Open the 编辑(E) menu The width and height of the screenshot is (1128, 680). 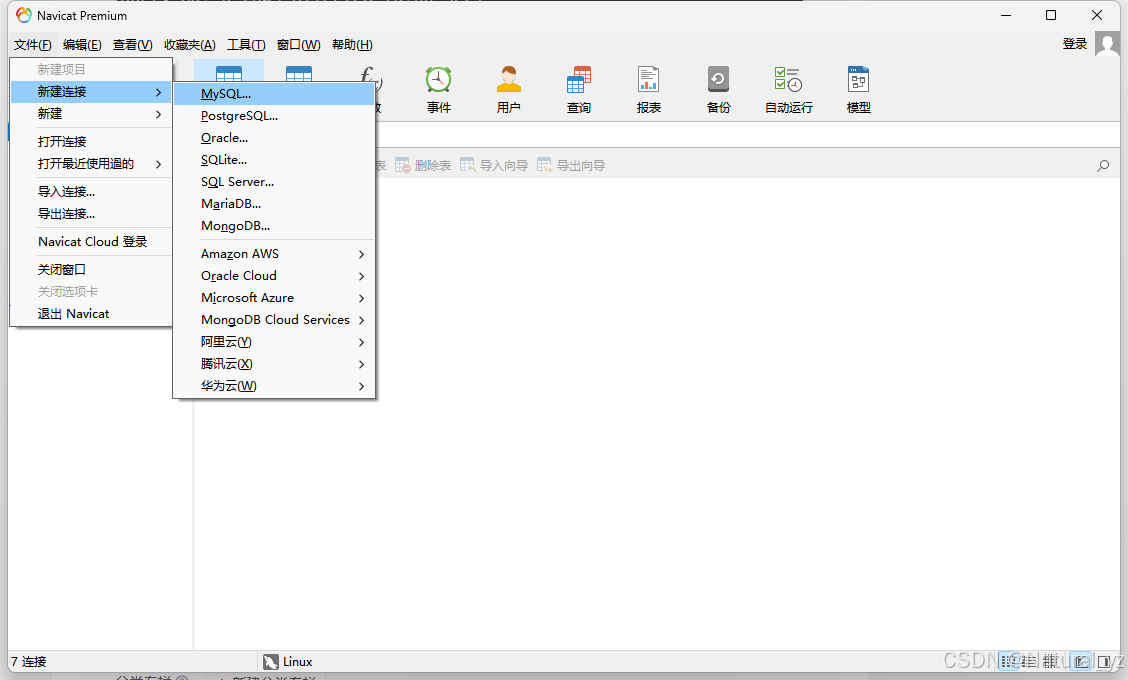click(82, 45)
